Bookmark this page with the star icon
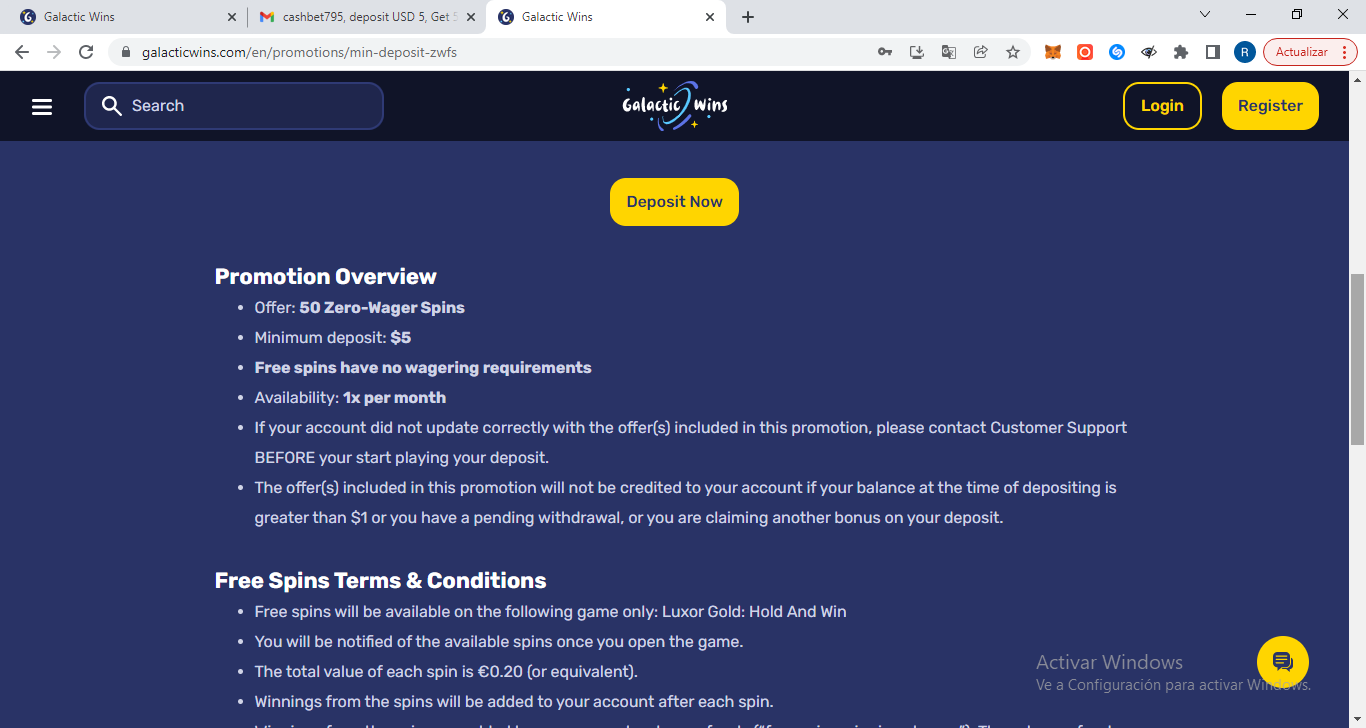Screen dimensions: 1366x728 point(1013,52)
